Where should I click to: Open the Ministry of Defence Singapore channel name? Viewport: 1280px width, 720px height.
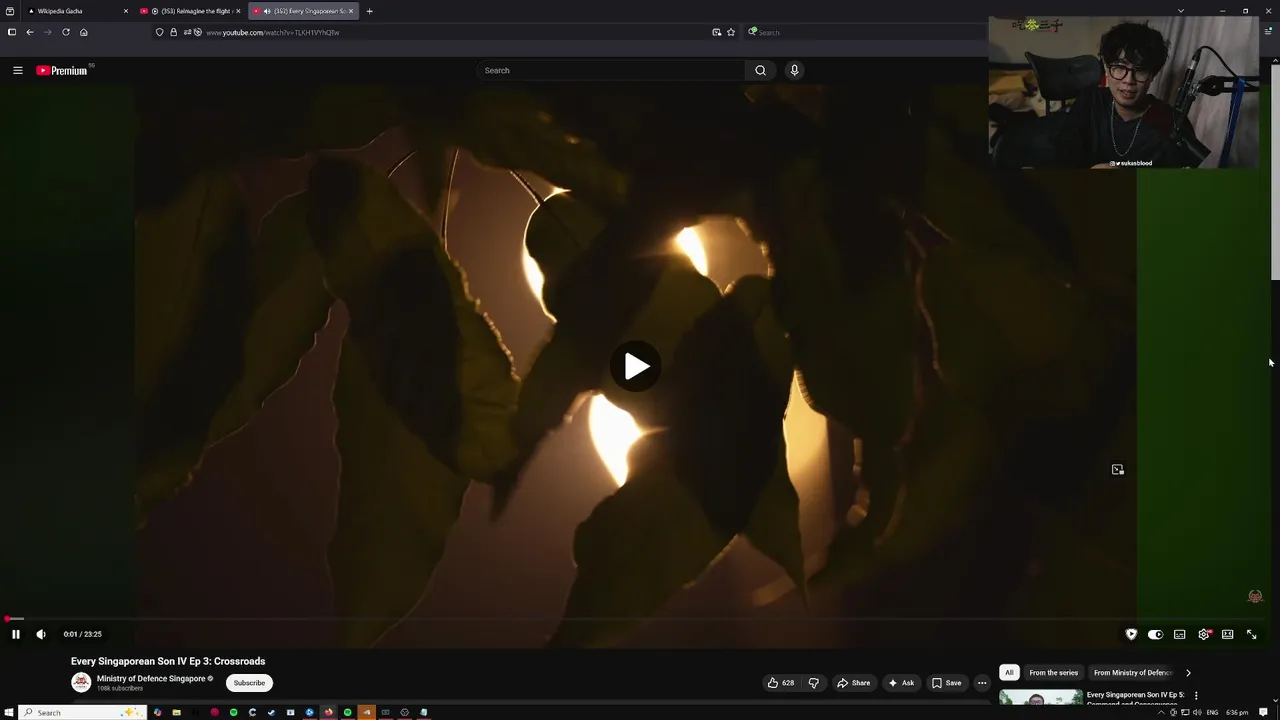pyautogui.click(x=151, y=679)
